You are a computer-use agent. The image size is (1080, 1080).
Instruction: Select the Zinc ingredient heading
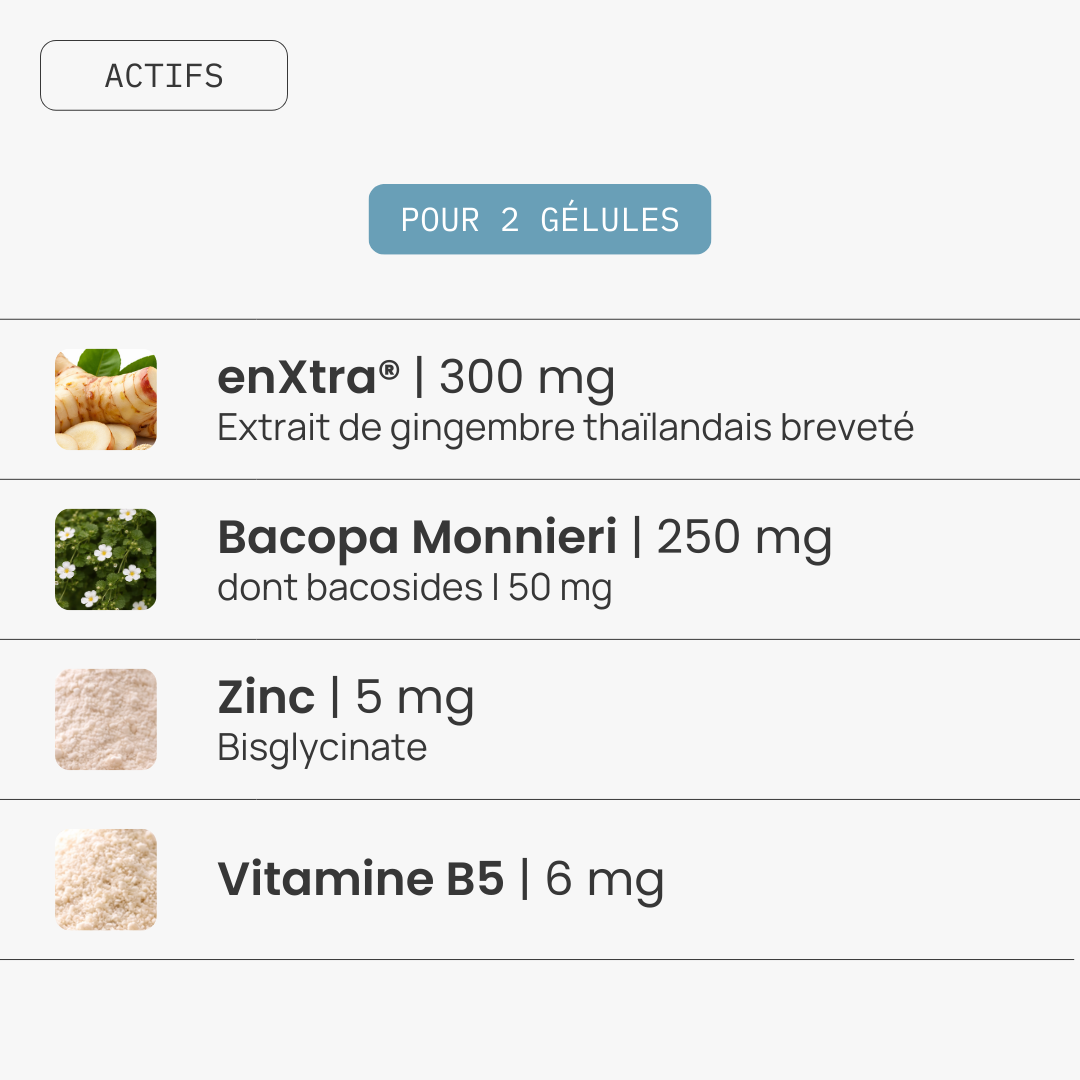[266, 698]
